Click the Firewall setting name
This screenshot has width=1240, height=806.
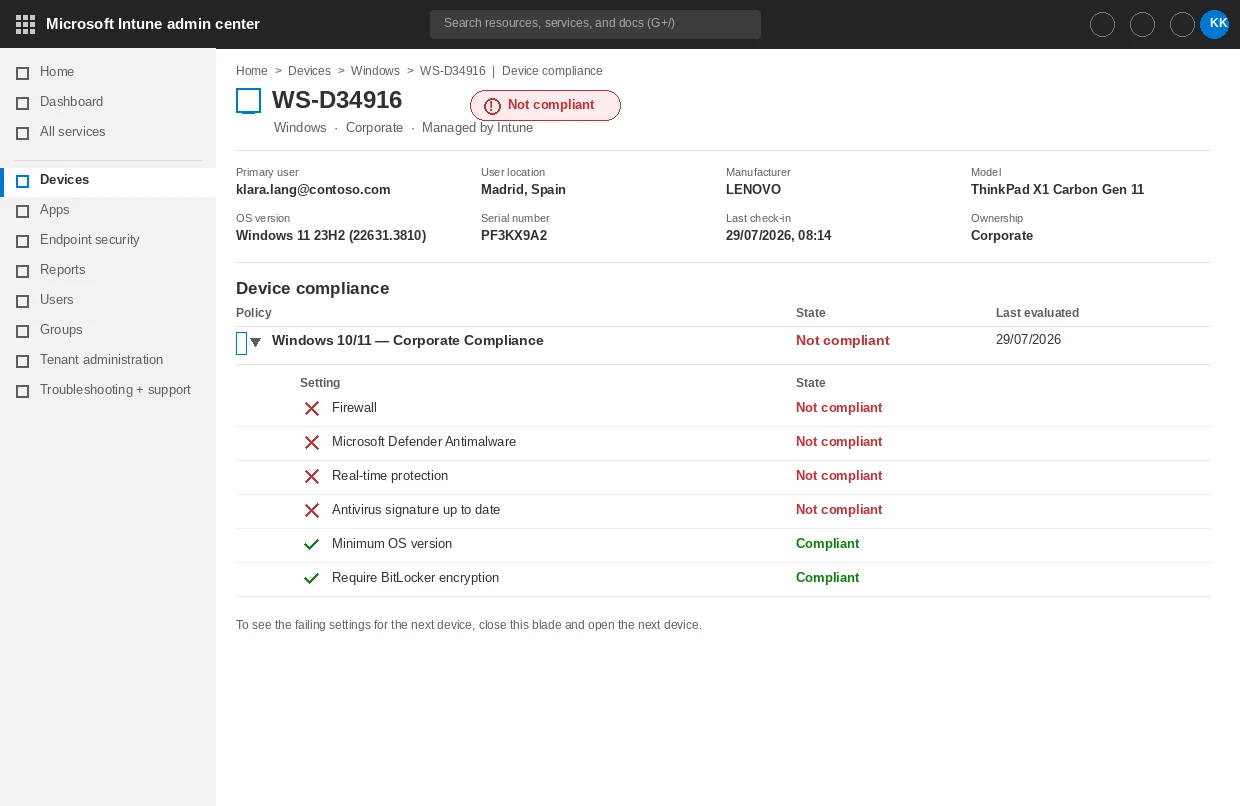[354, 408]
